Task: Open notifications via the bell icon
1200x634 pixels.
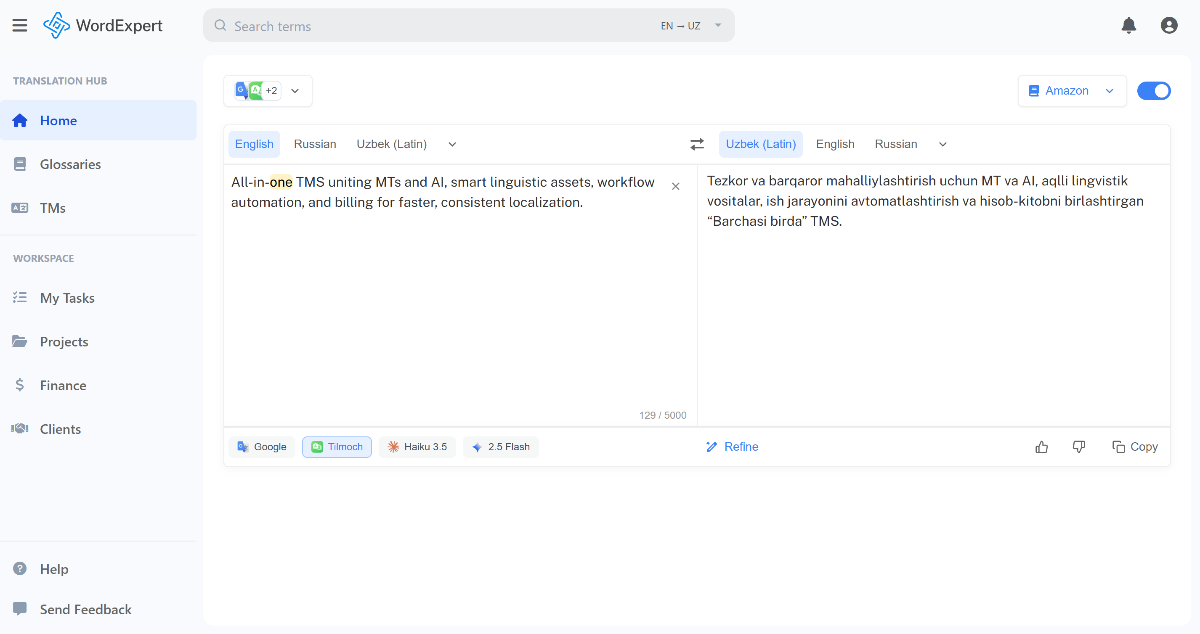Action: [1129, 25]
